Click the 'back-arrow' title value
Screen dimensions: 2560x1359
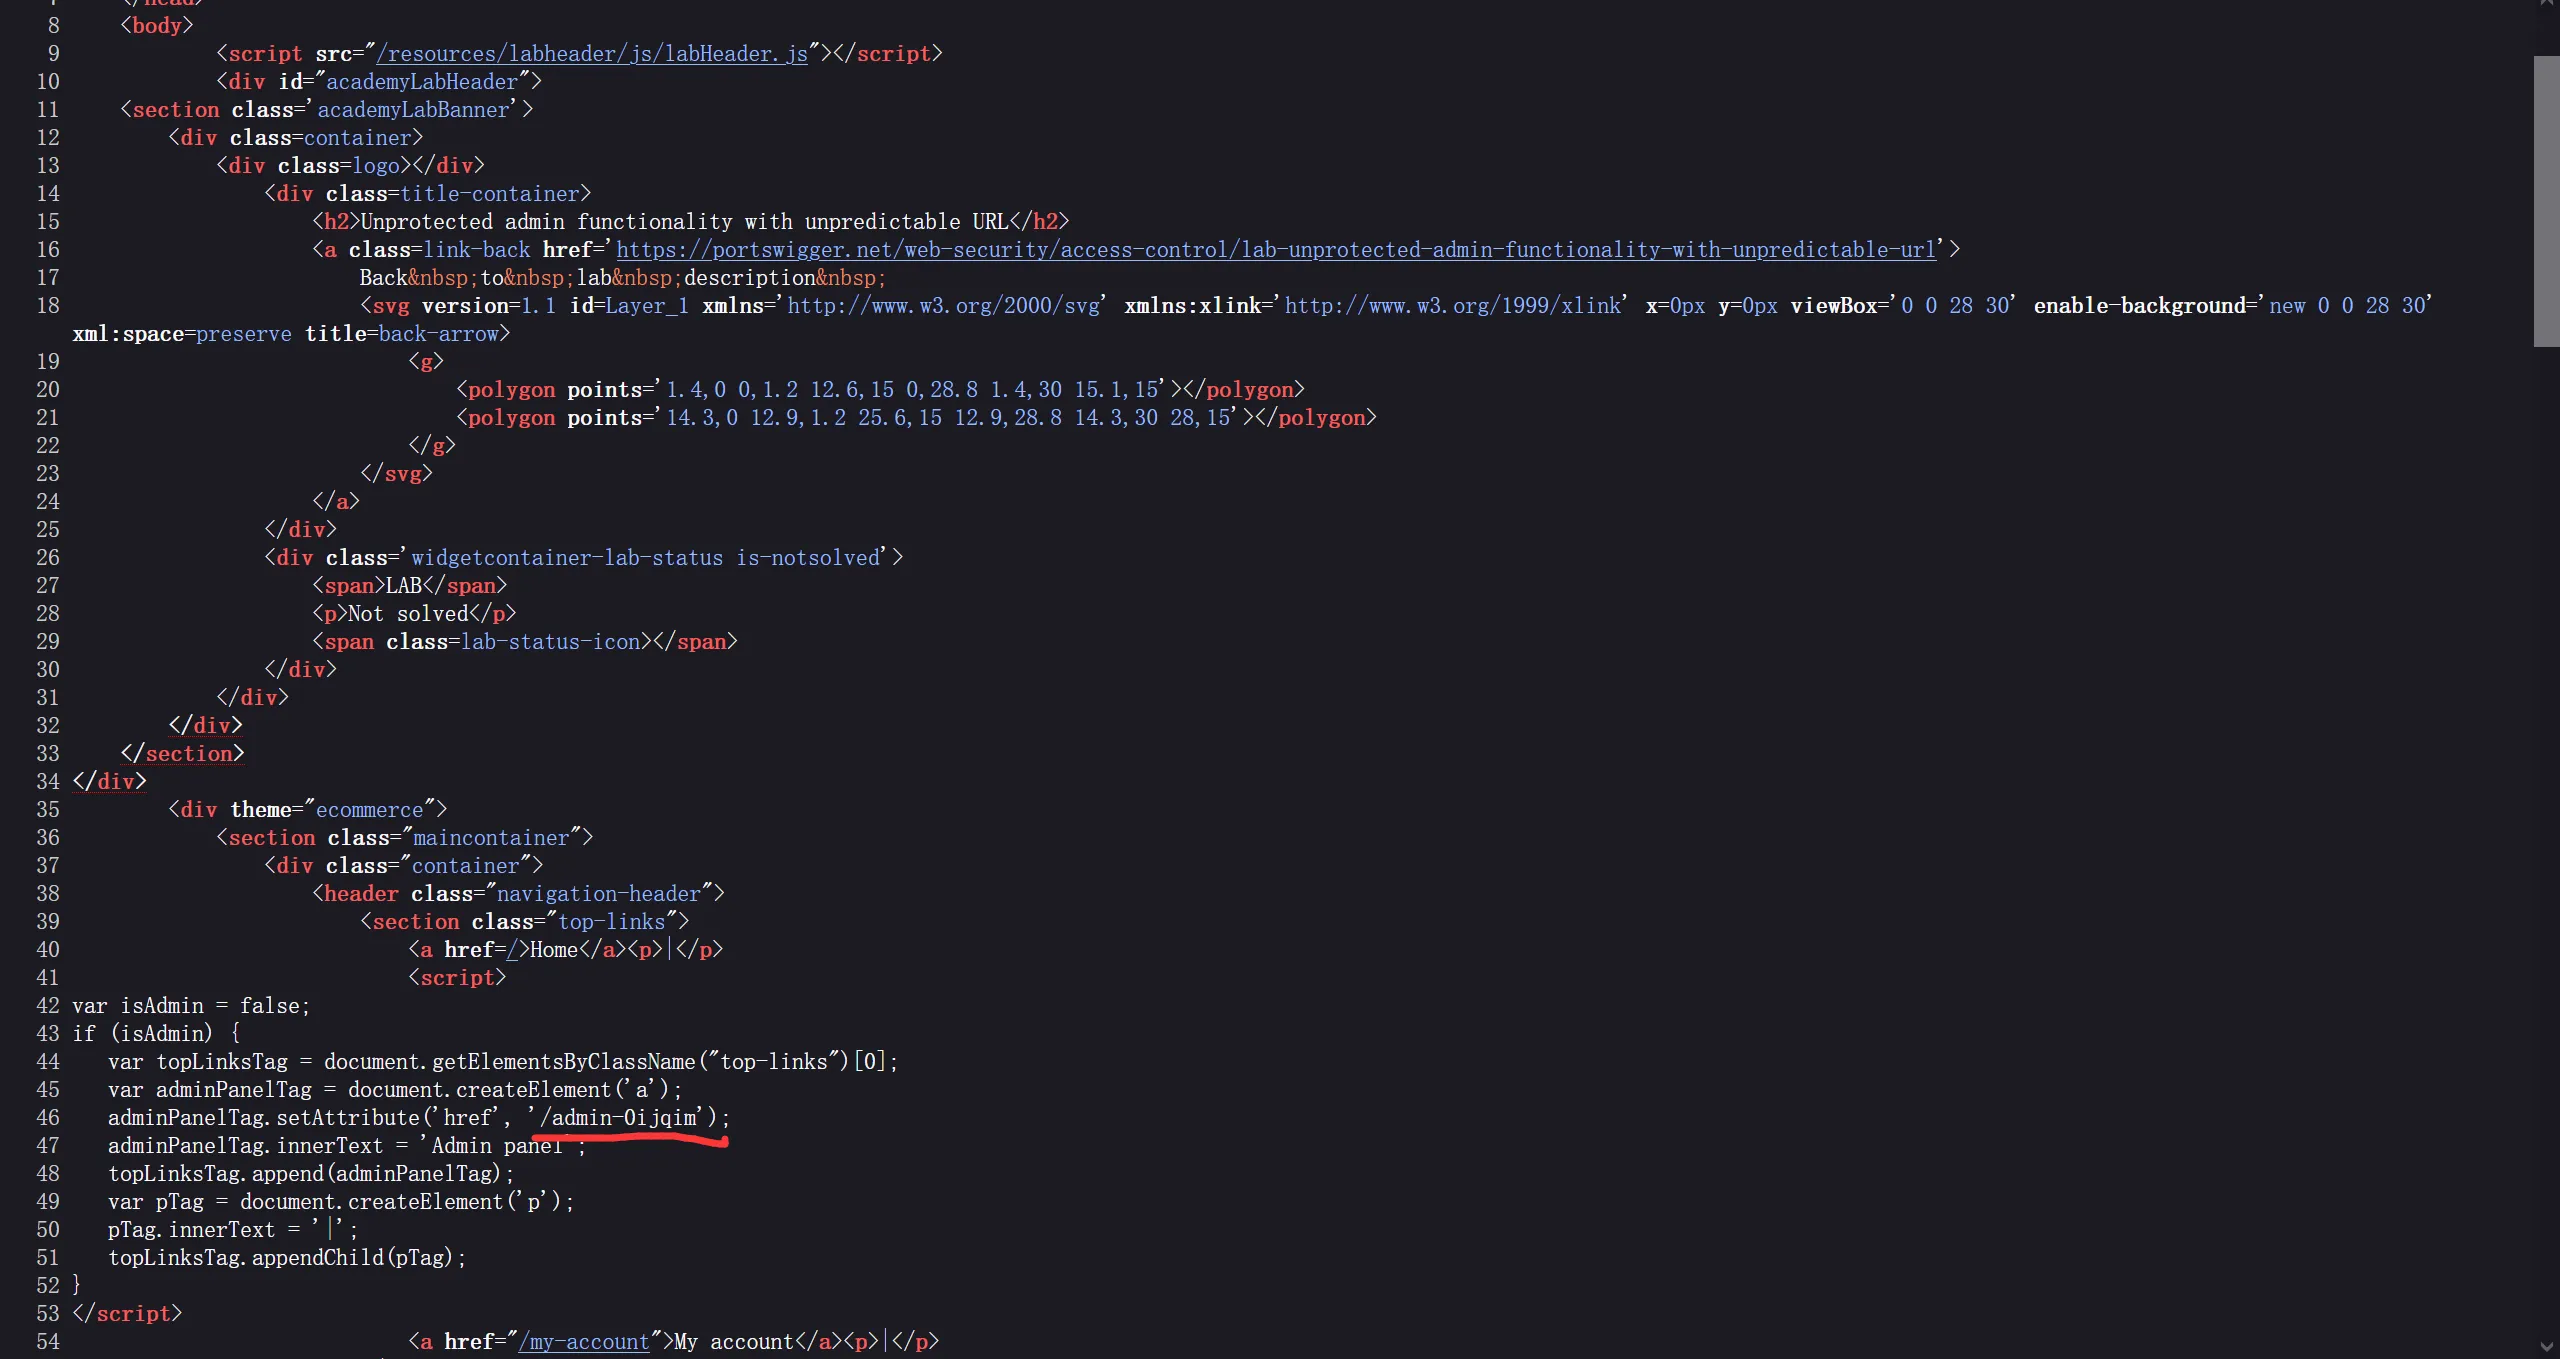pos(438,333)
